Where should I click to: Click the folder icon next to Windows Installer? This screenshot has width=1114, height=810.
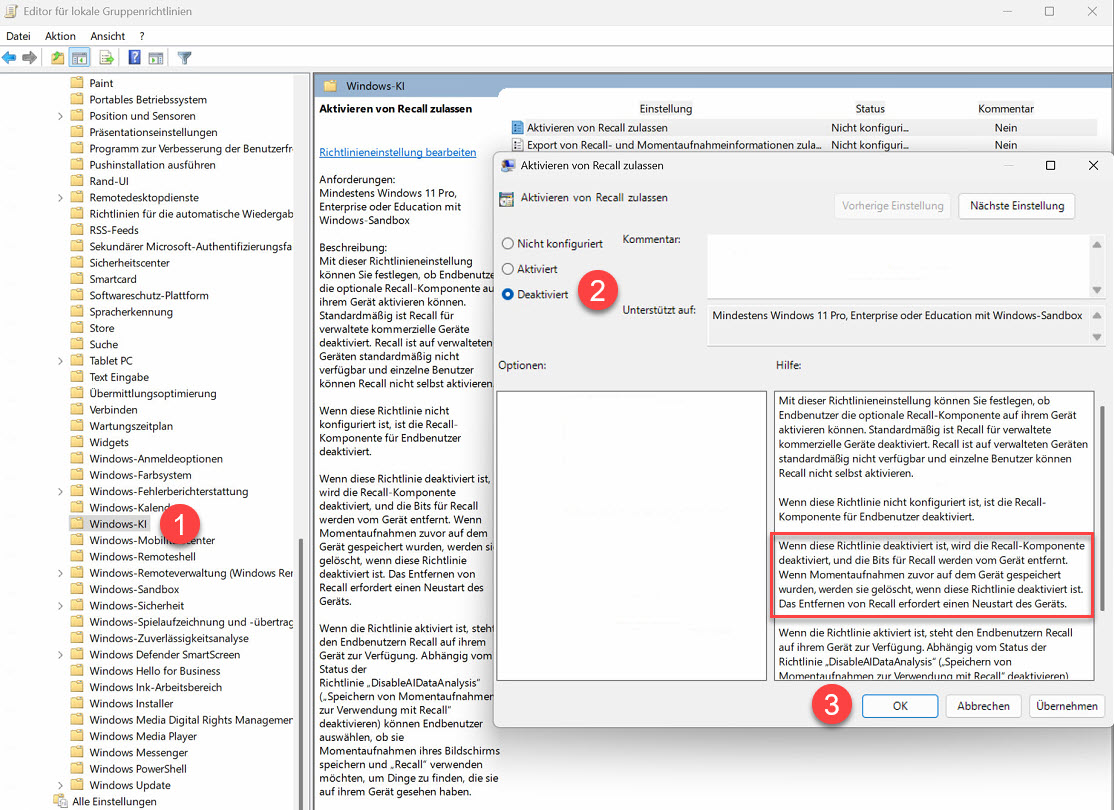(77, 704)
